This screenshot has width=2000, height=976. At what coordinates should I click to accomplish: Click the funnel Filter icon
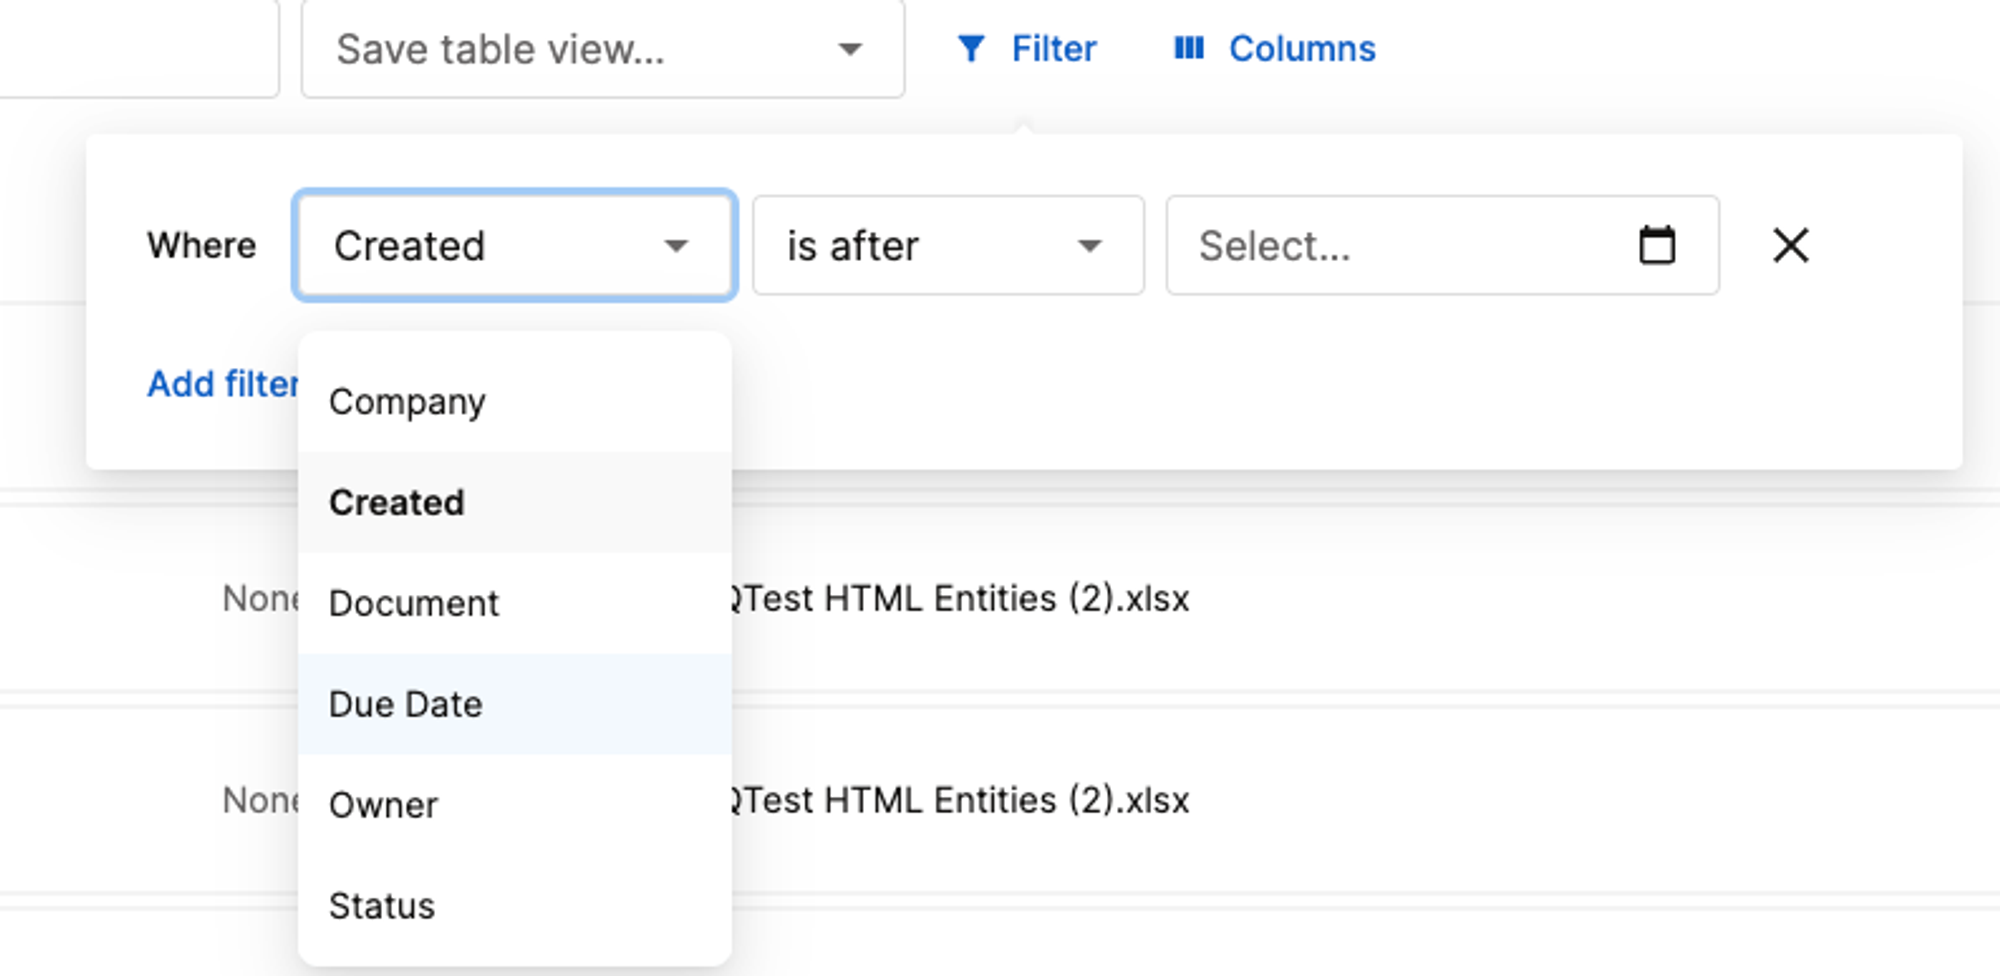click(x=970, y=48)
